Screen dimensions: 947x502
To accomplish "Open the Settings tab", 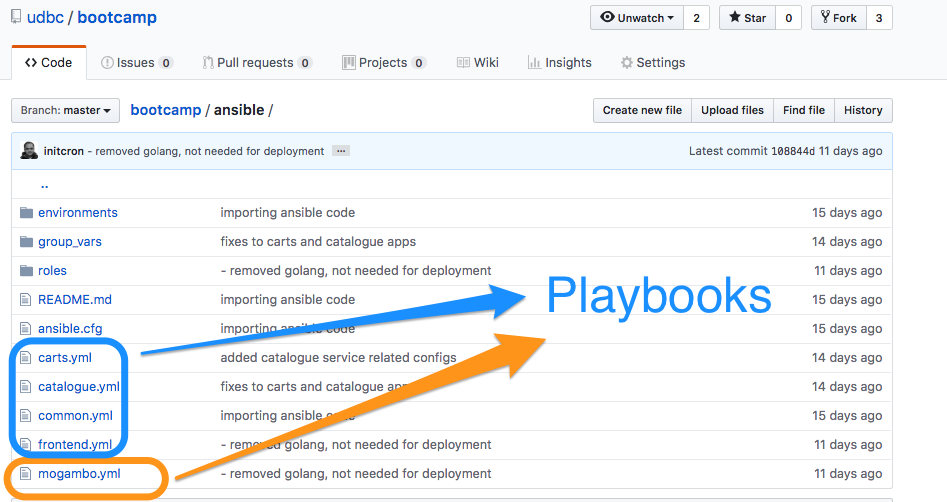I will tap(653, 63).
